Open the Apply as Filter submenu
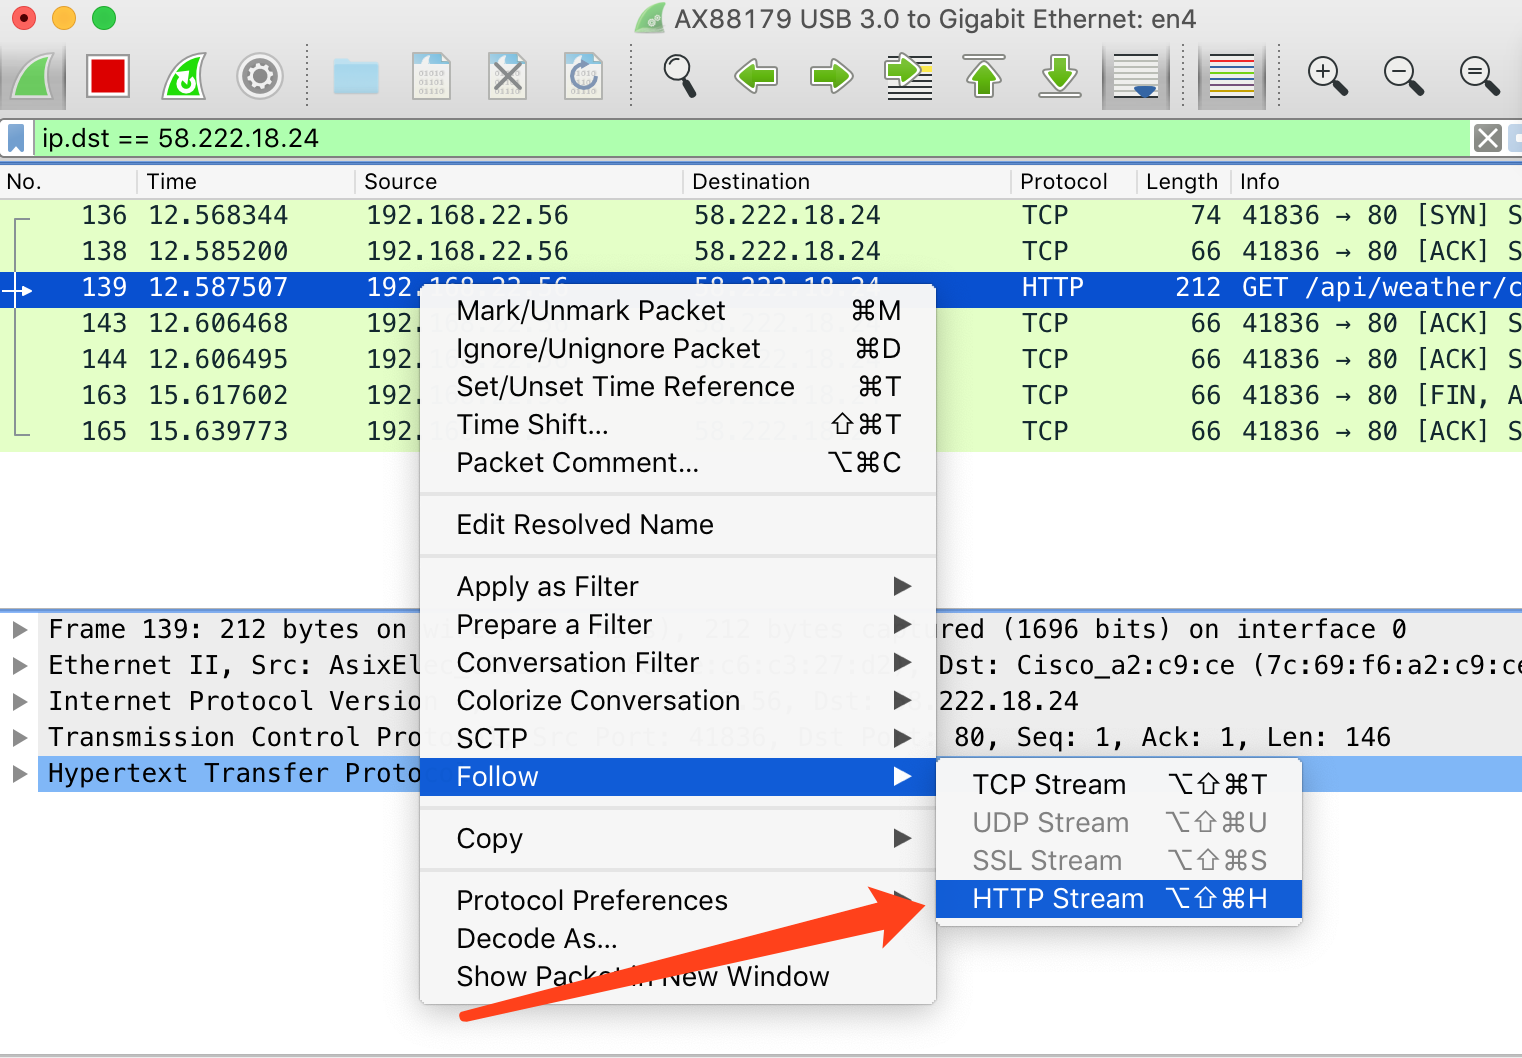 tap(678, 586)
